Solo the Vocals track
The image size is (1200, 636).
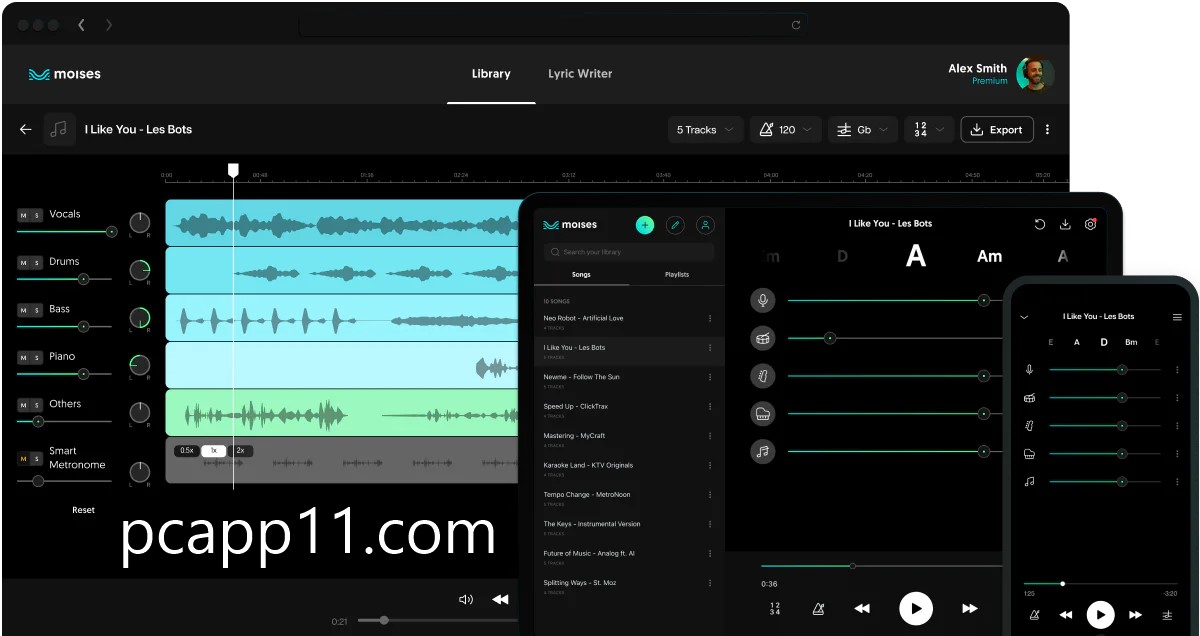coord(37,215)
